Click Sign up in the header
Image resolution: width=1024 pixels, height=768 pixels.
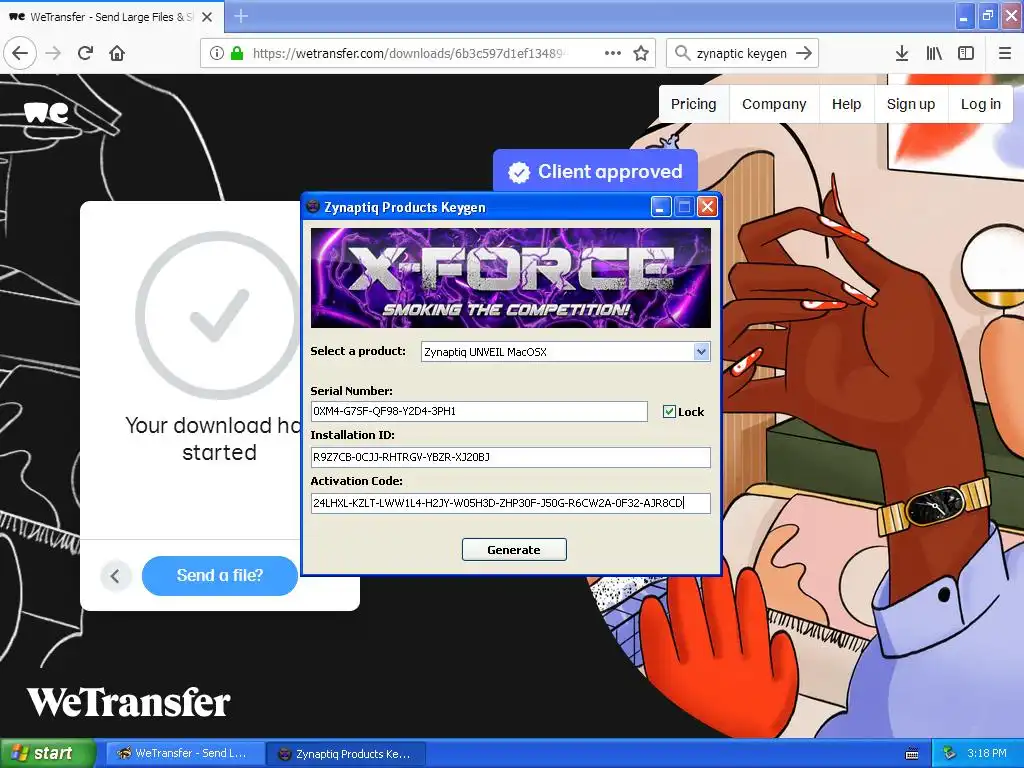pos(911,104)
